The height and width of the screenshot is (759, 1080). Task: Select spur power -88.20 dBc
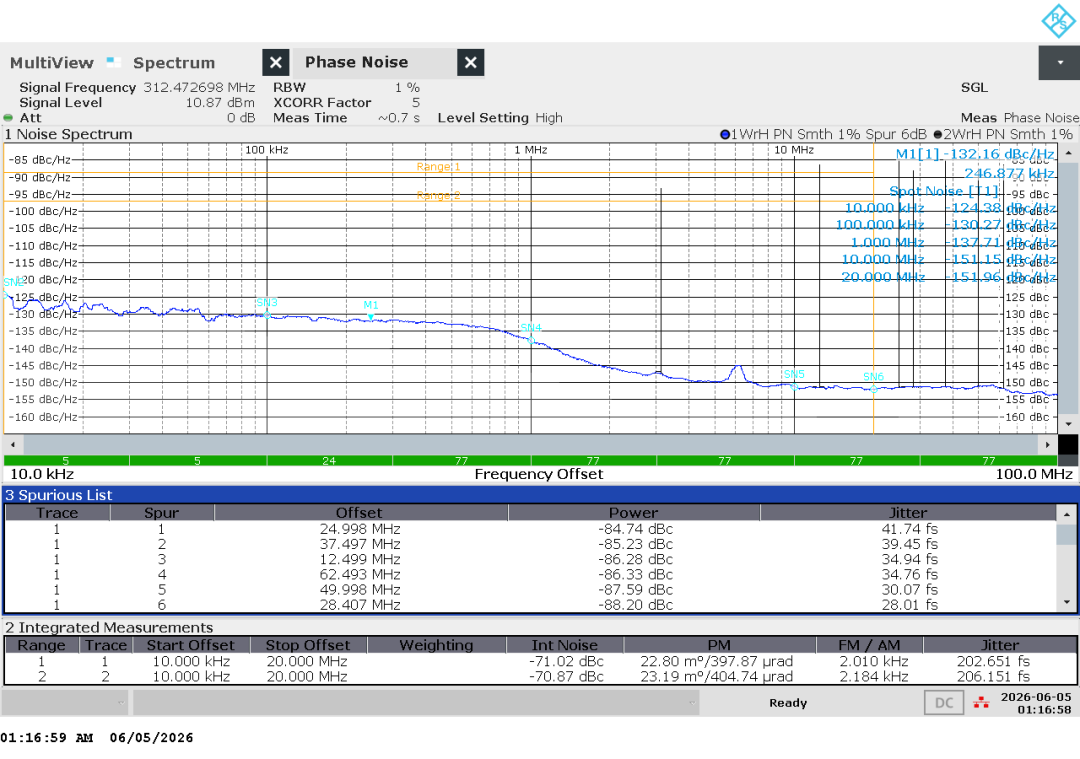coord(635,605)
